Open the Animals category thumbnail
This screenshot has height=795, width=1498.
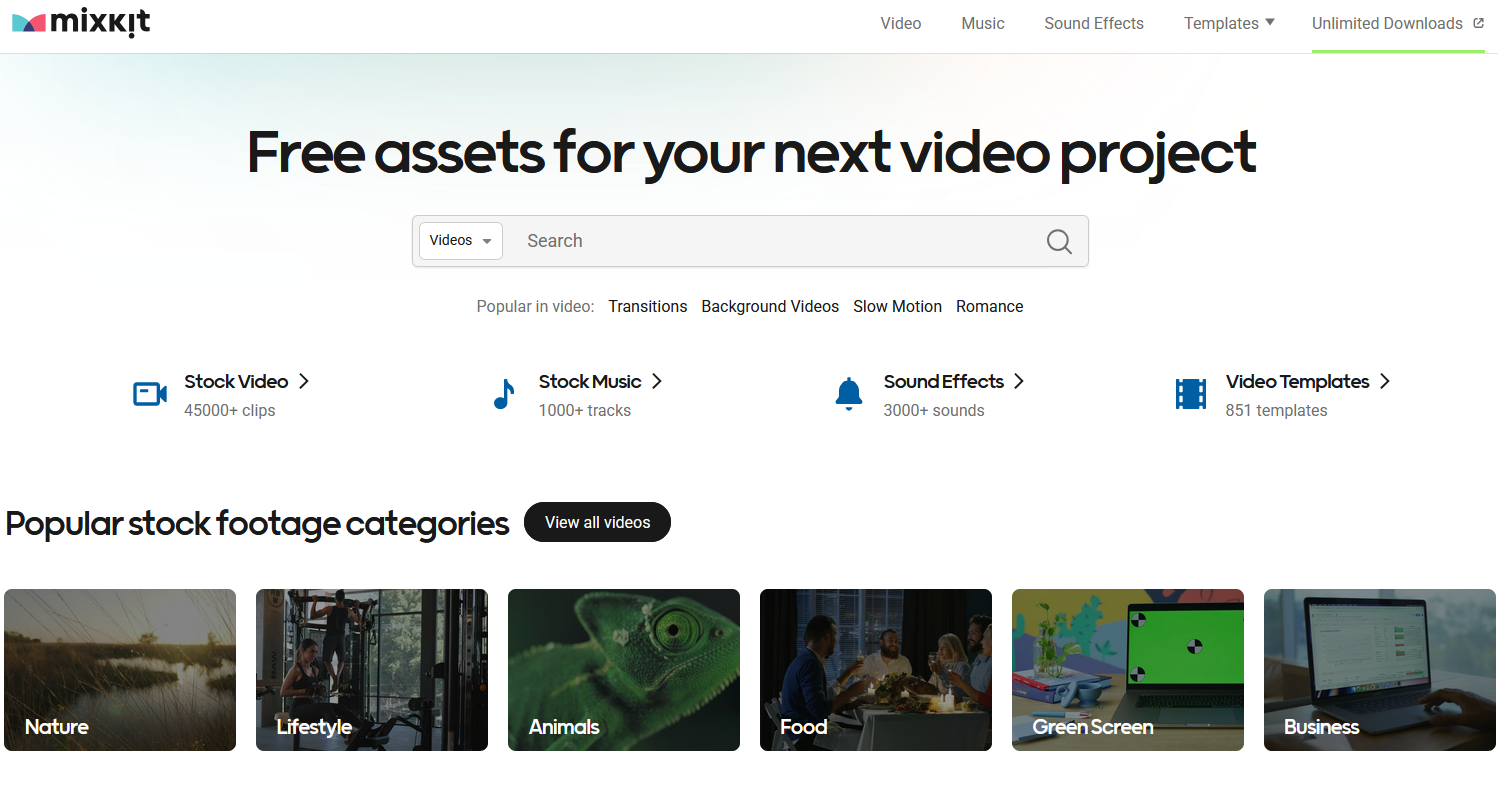point(623,669)
